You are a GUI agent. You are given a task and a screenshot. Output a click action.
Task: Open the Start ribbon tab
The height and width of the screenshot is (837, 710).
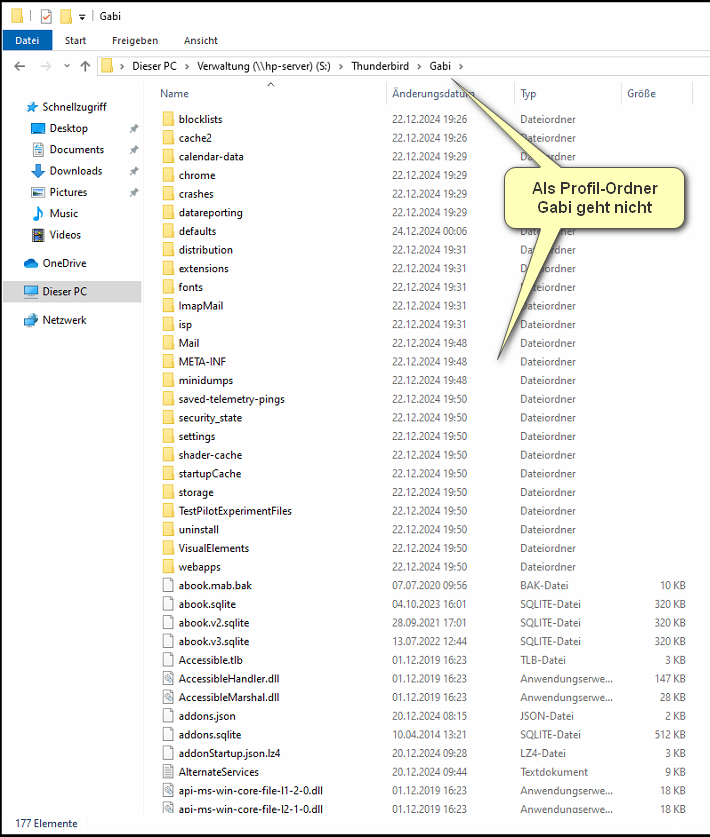[75, 41]
